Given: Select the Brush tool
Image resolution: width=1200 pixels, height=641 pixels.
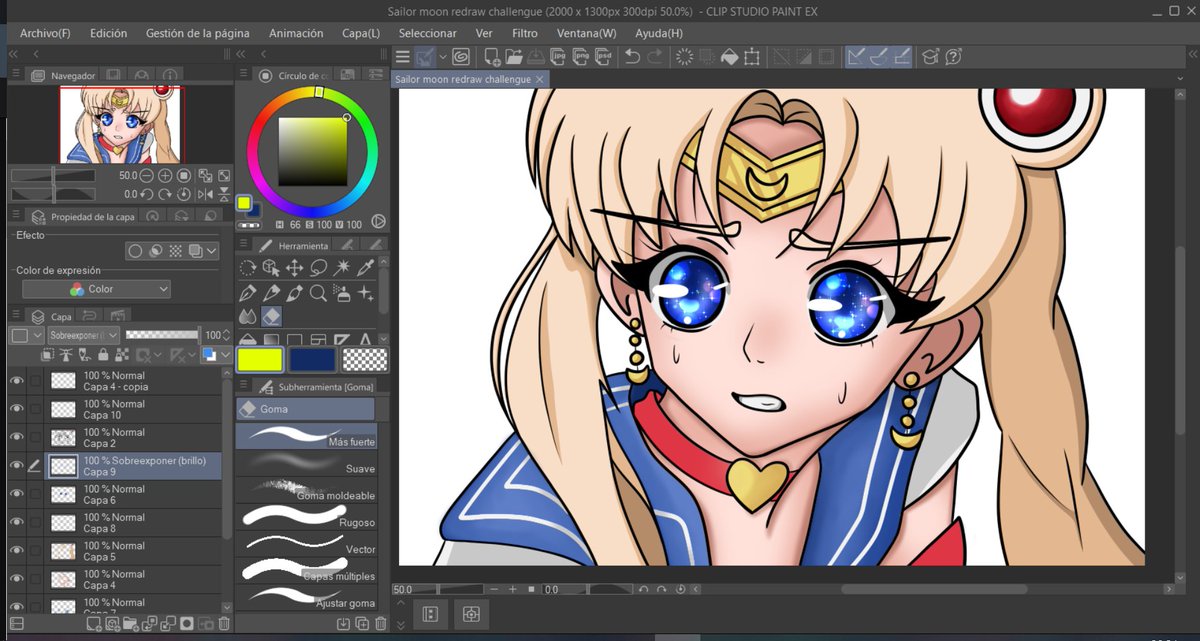Looking at the screenshot, I should pyautogui.click(x=295, y=293).
